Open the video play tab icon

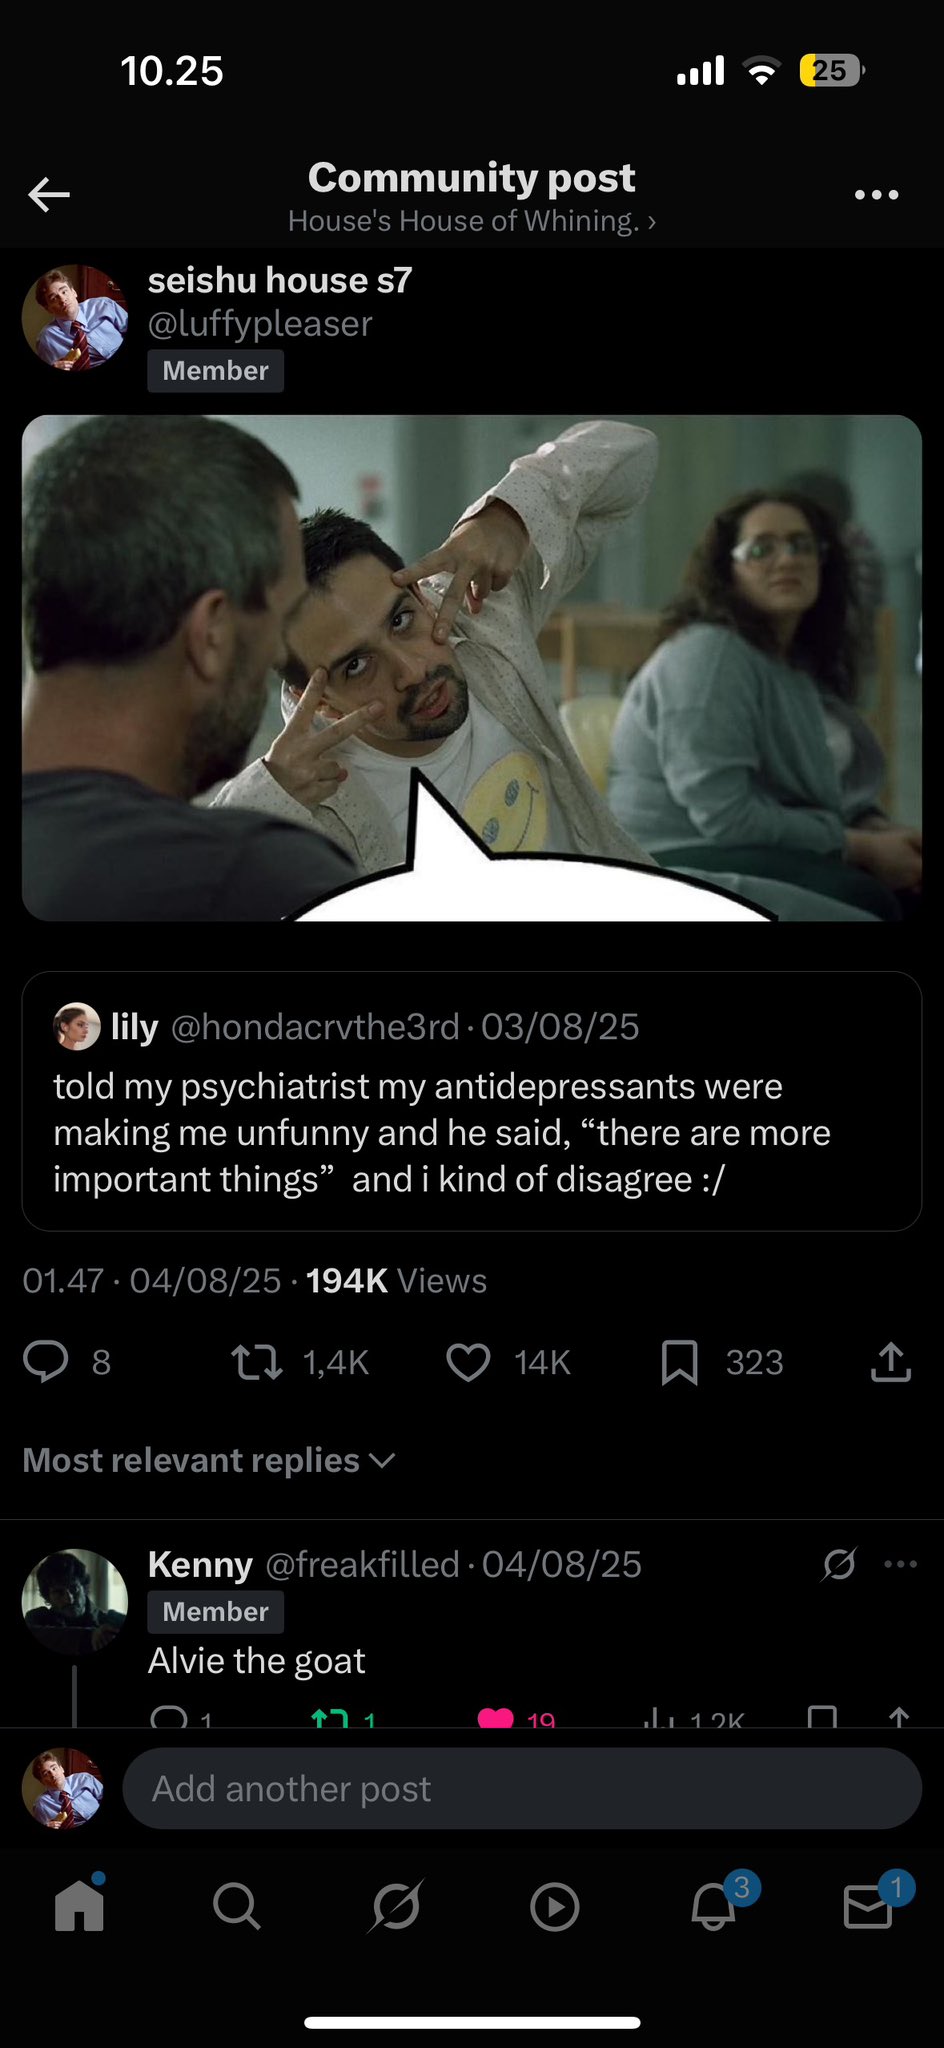(x=554, y=1906)
